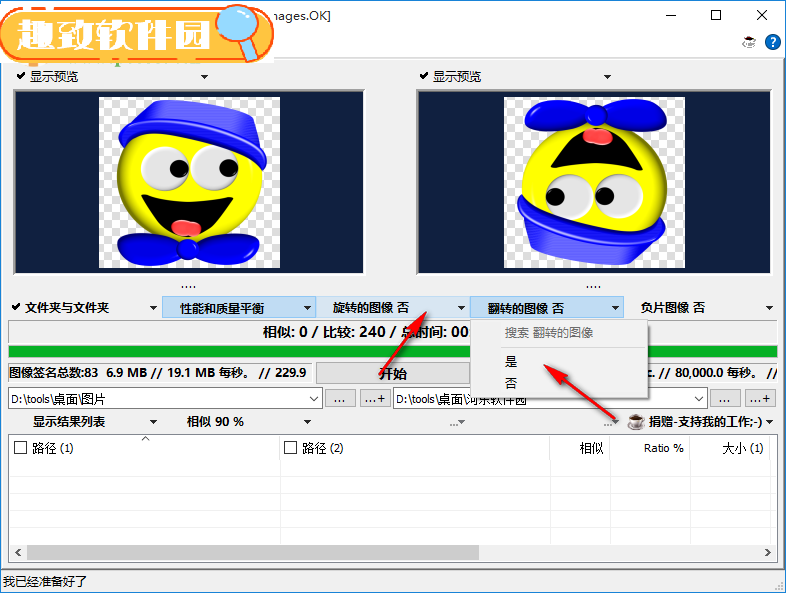The image size is (786, 593).
Task: Expand the second folder path combo arrow
Action: pyautogui.click(x=699, y=399)
